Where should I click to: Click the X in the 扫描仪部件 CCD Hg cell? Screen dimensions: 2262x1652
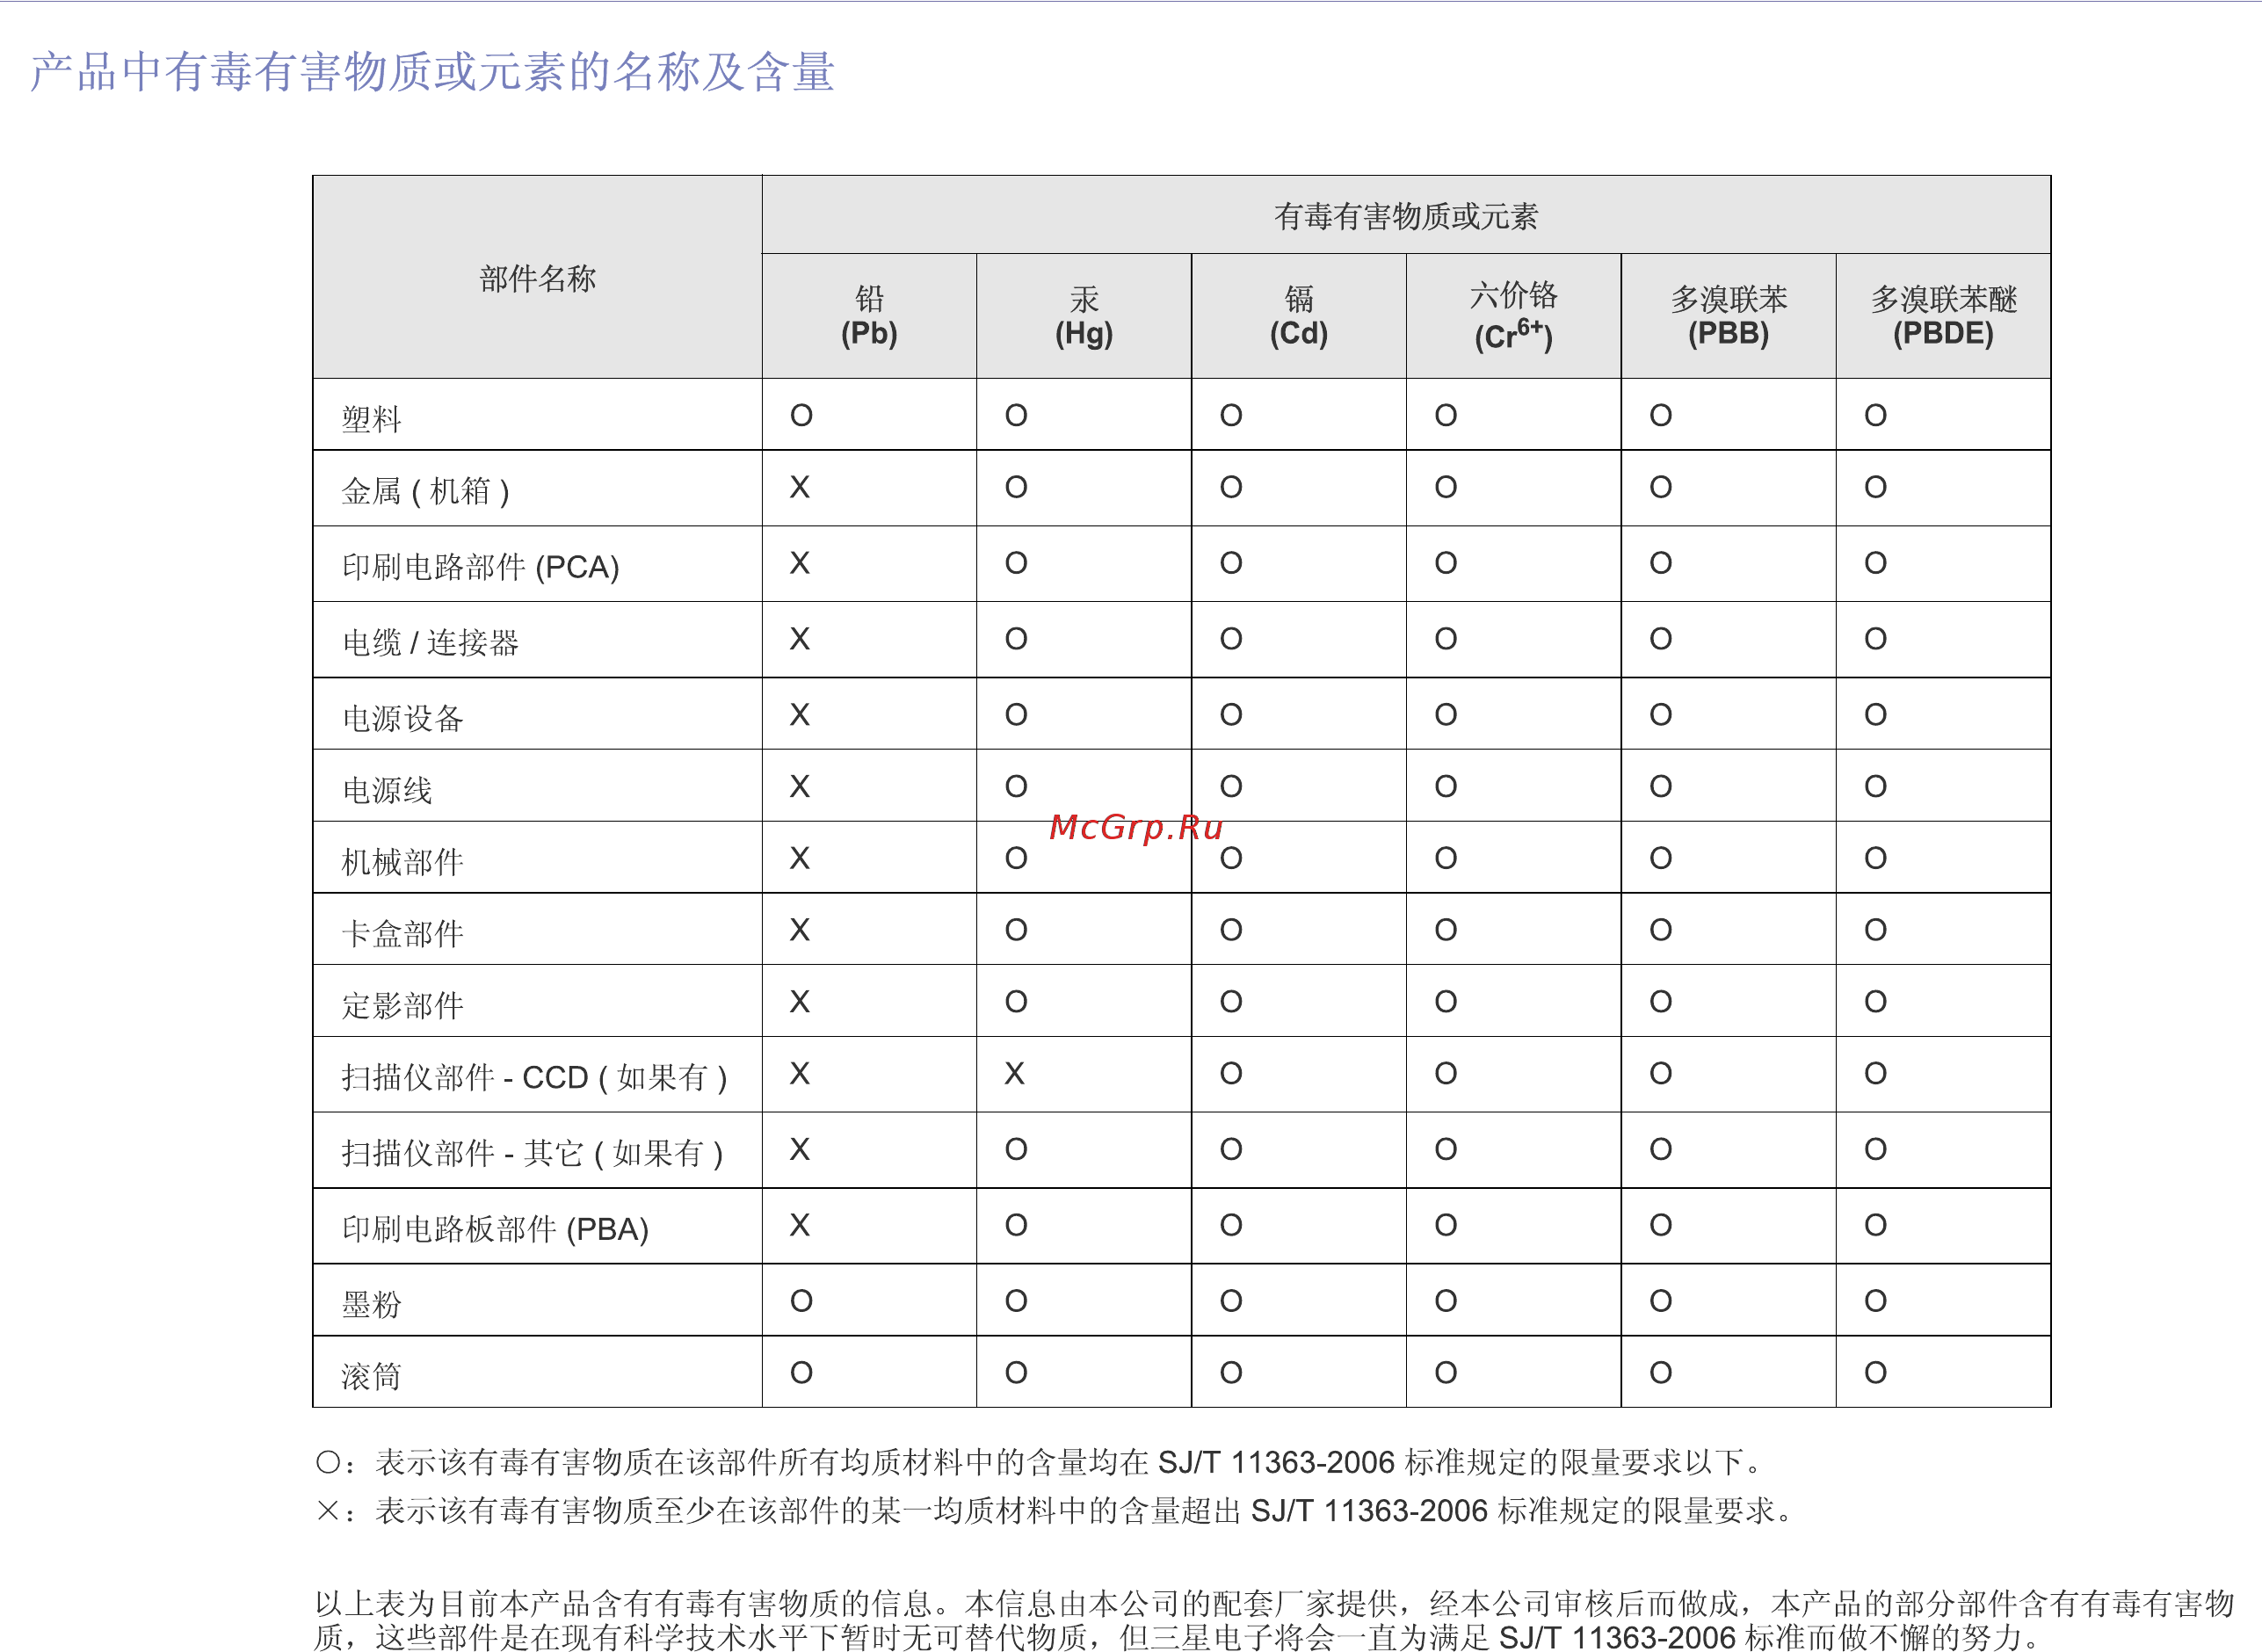tap(1015, 1074)
